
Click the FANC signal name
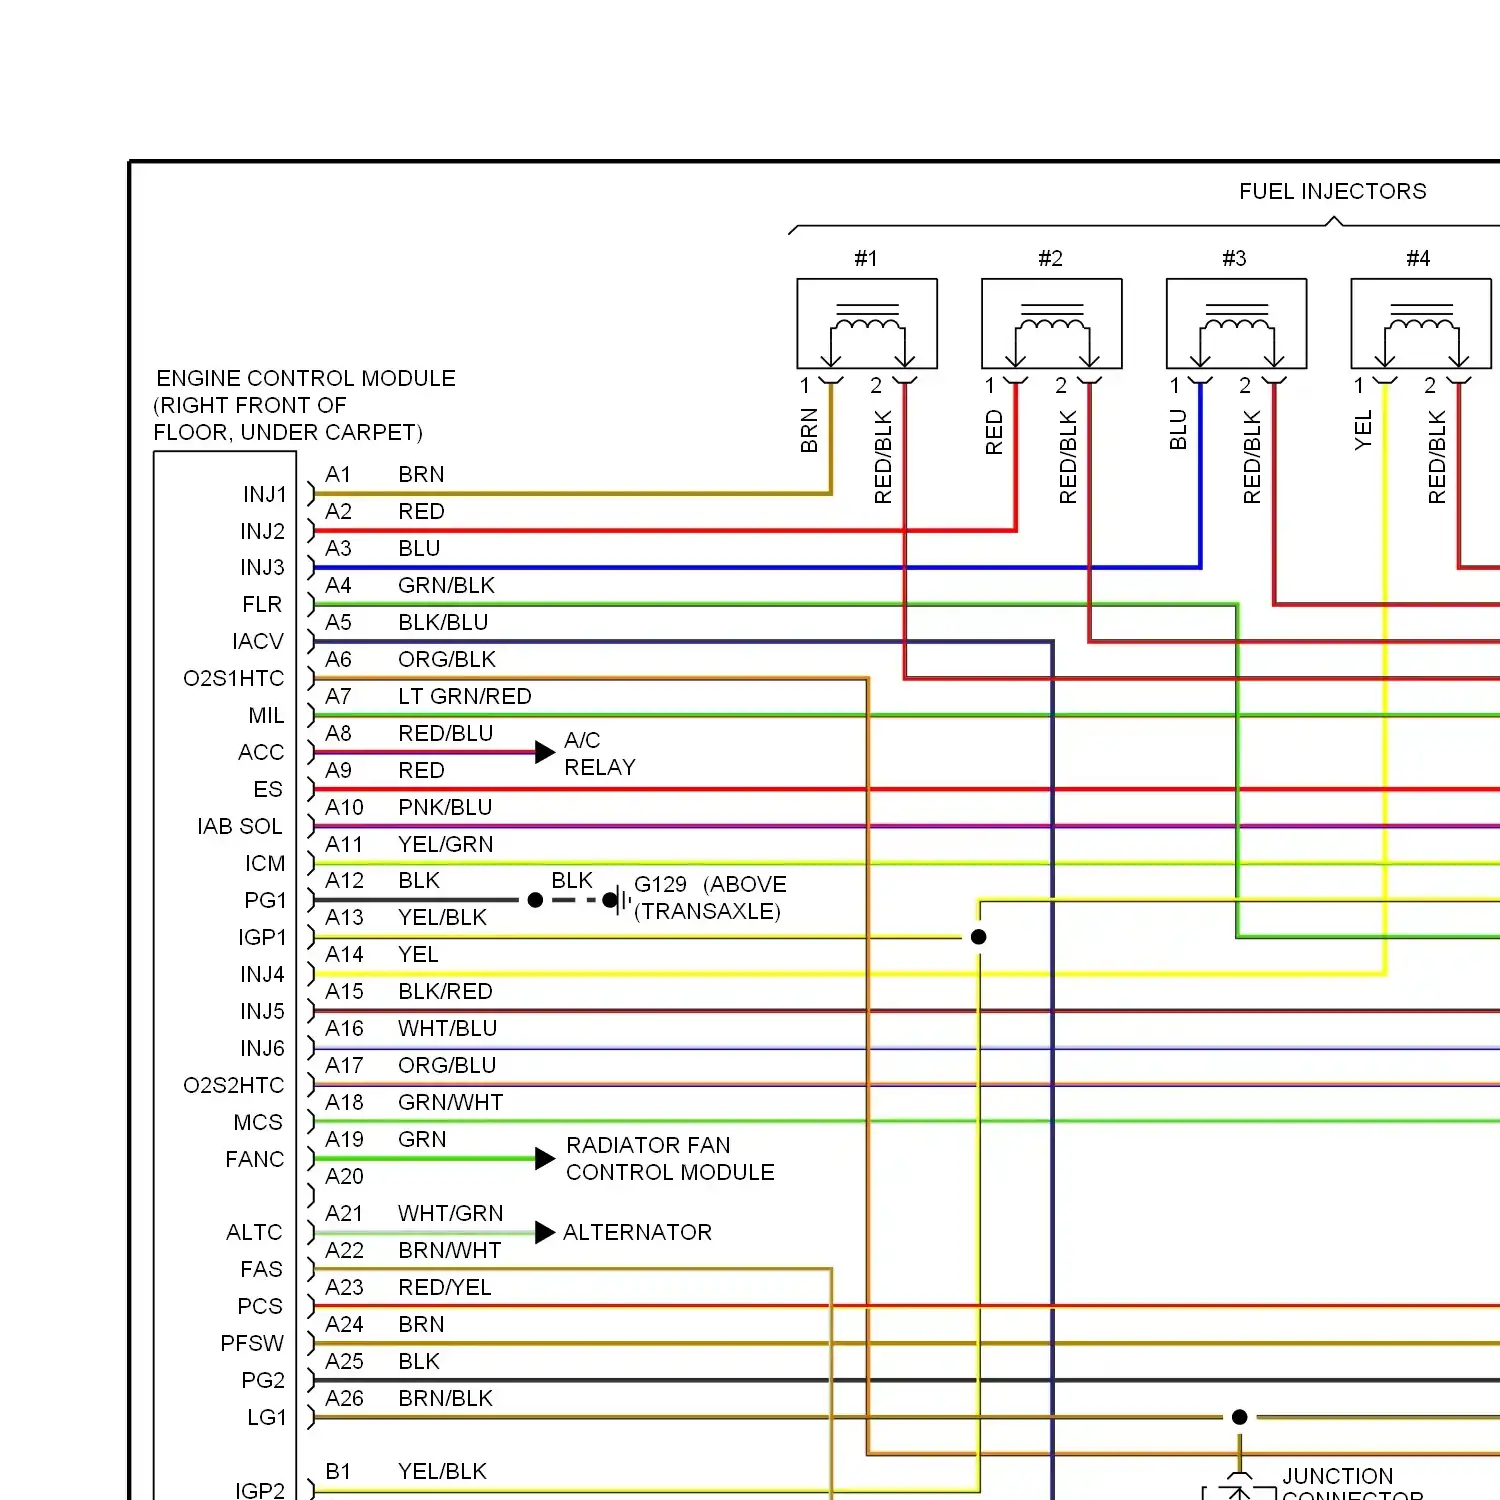[255, 1159]
